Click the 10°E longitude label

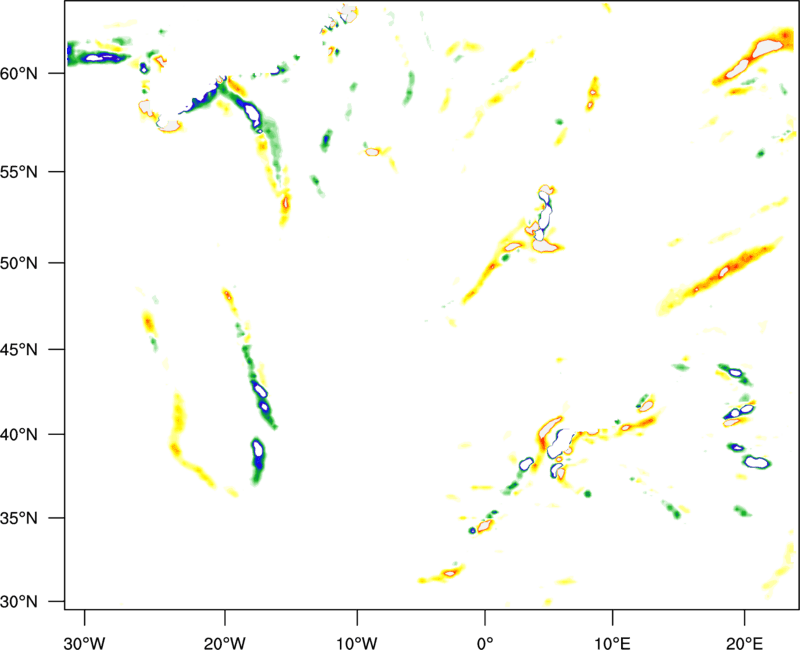(x=612, y=643)
